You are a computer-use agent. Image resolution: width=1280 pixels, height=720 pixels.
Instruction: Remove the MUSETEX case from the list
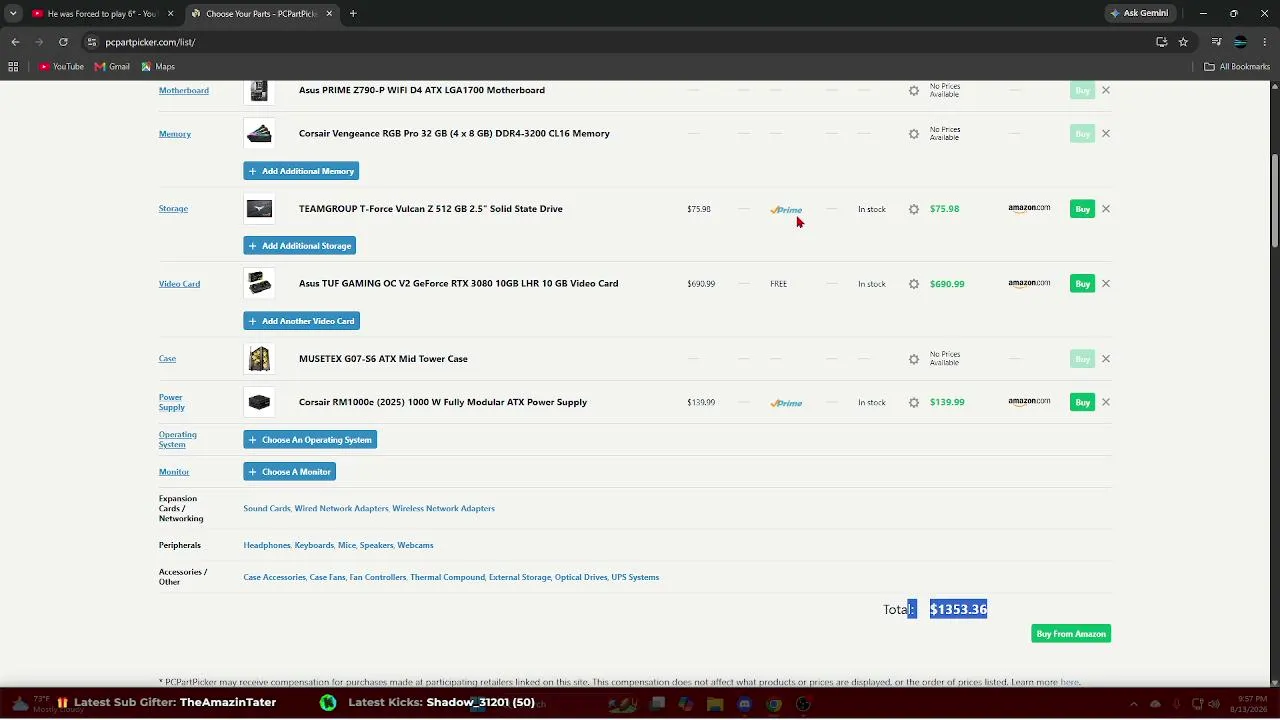point(1106,359)
